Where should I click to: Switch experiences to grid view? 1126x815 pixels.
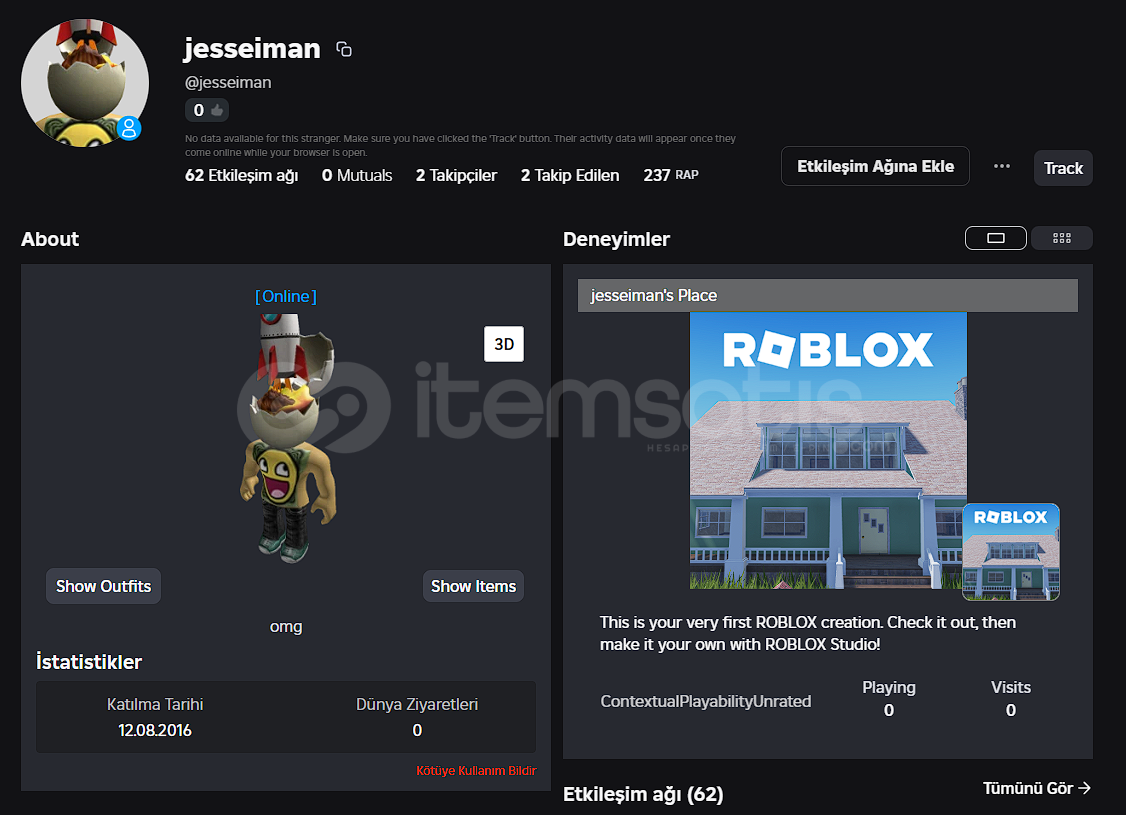pos(1061,238)
